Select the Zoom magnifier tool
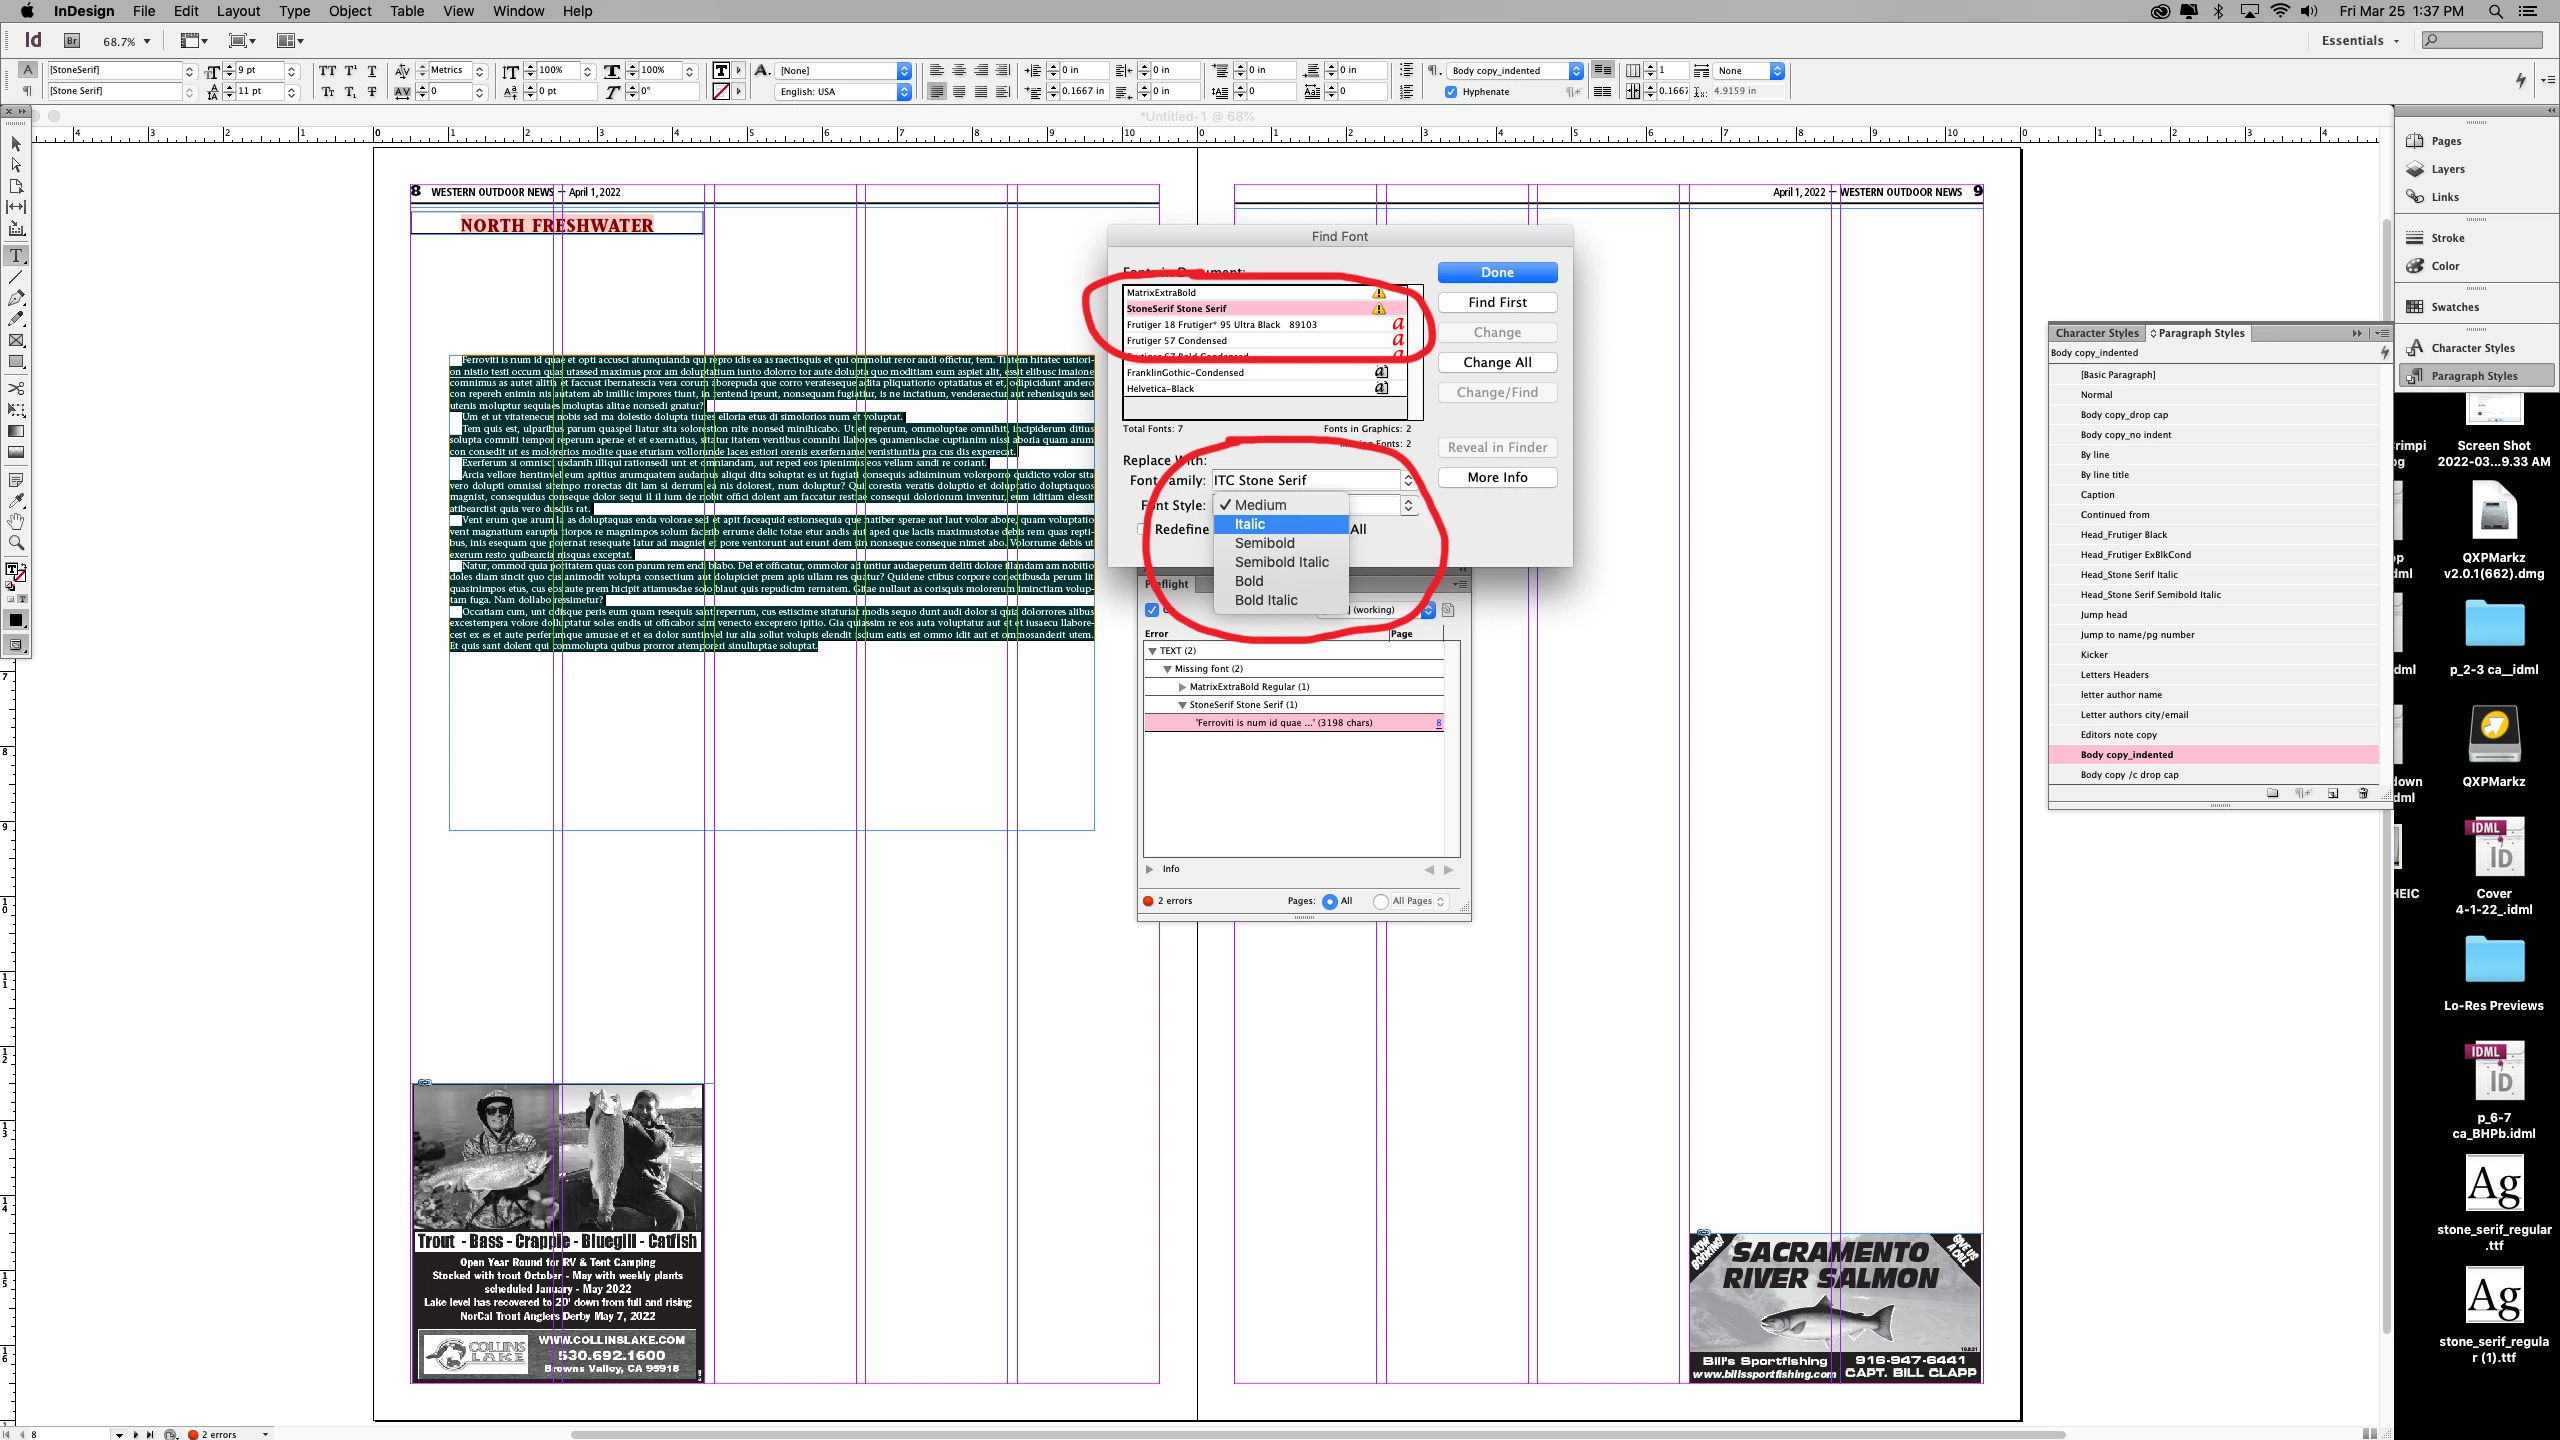 tap(16, 543)
